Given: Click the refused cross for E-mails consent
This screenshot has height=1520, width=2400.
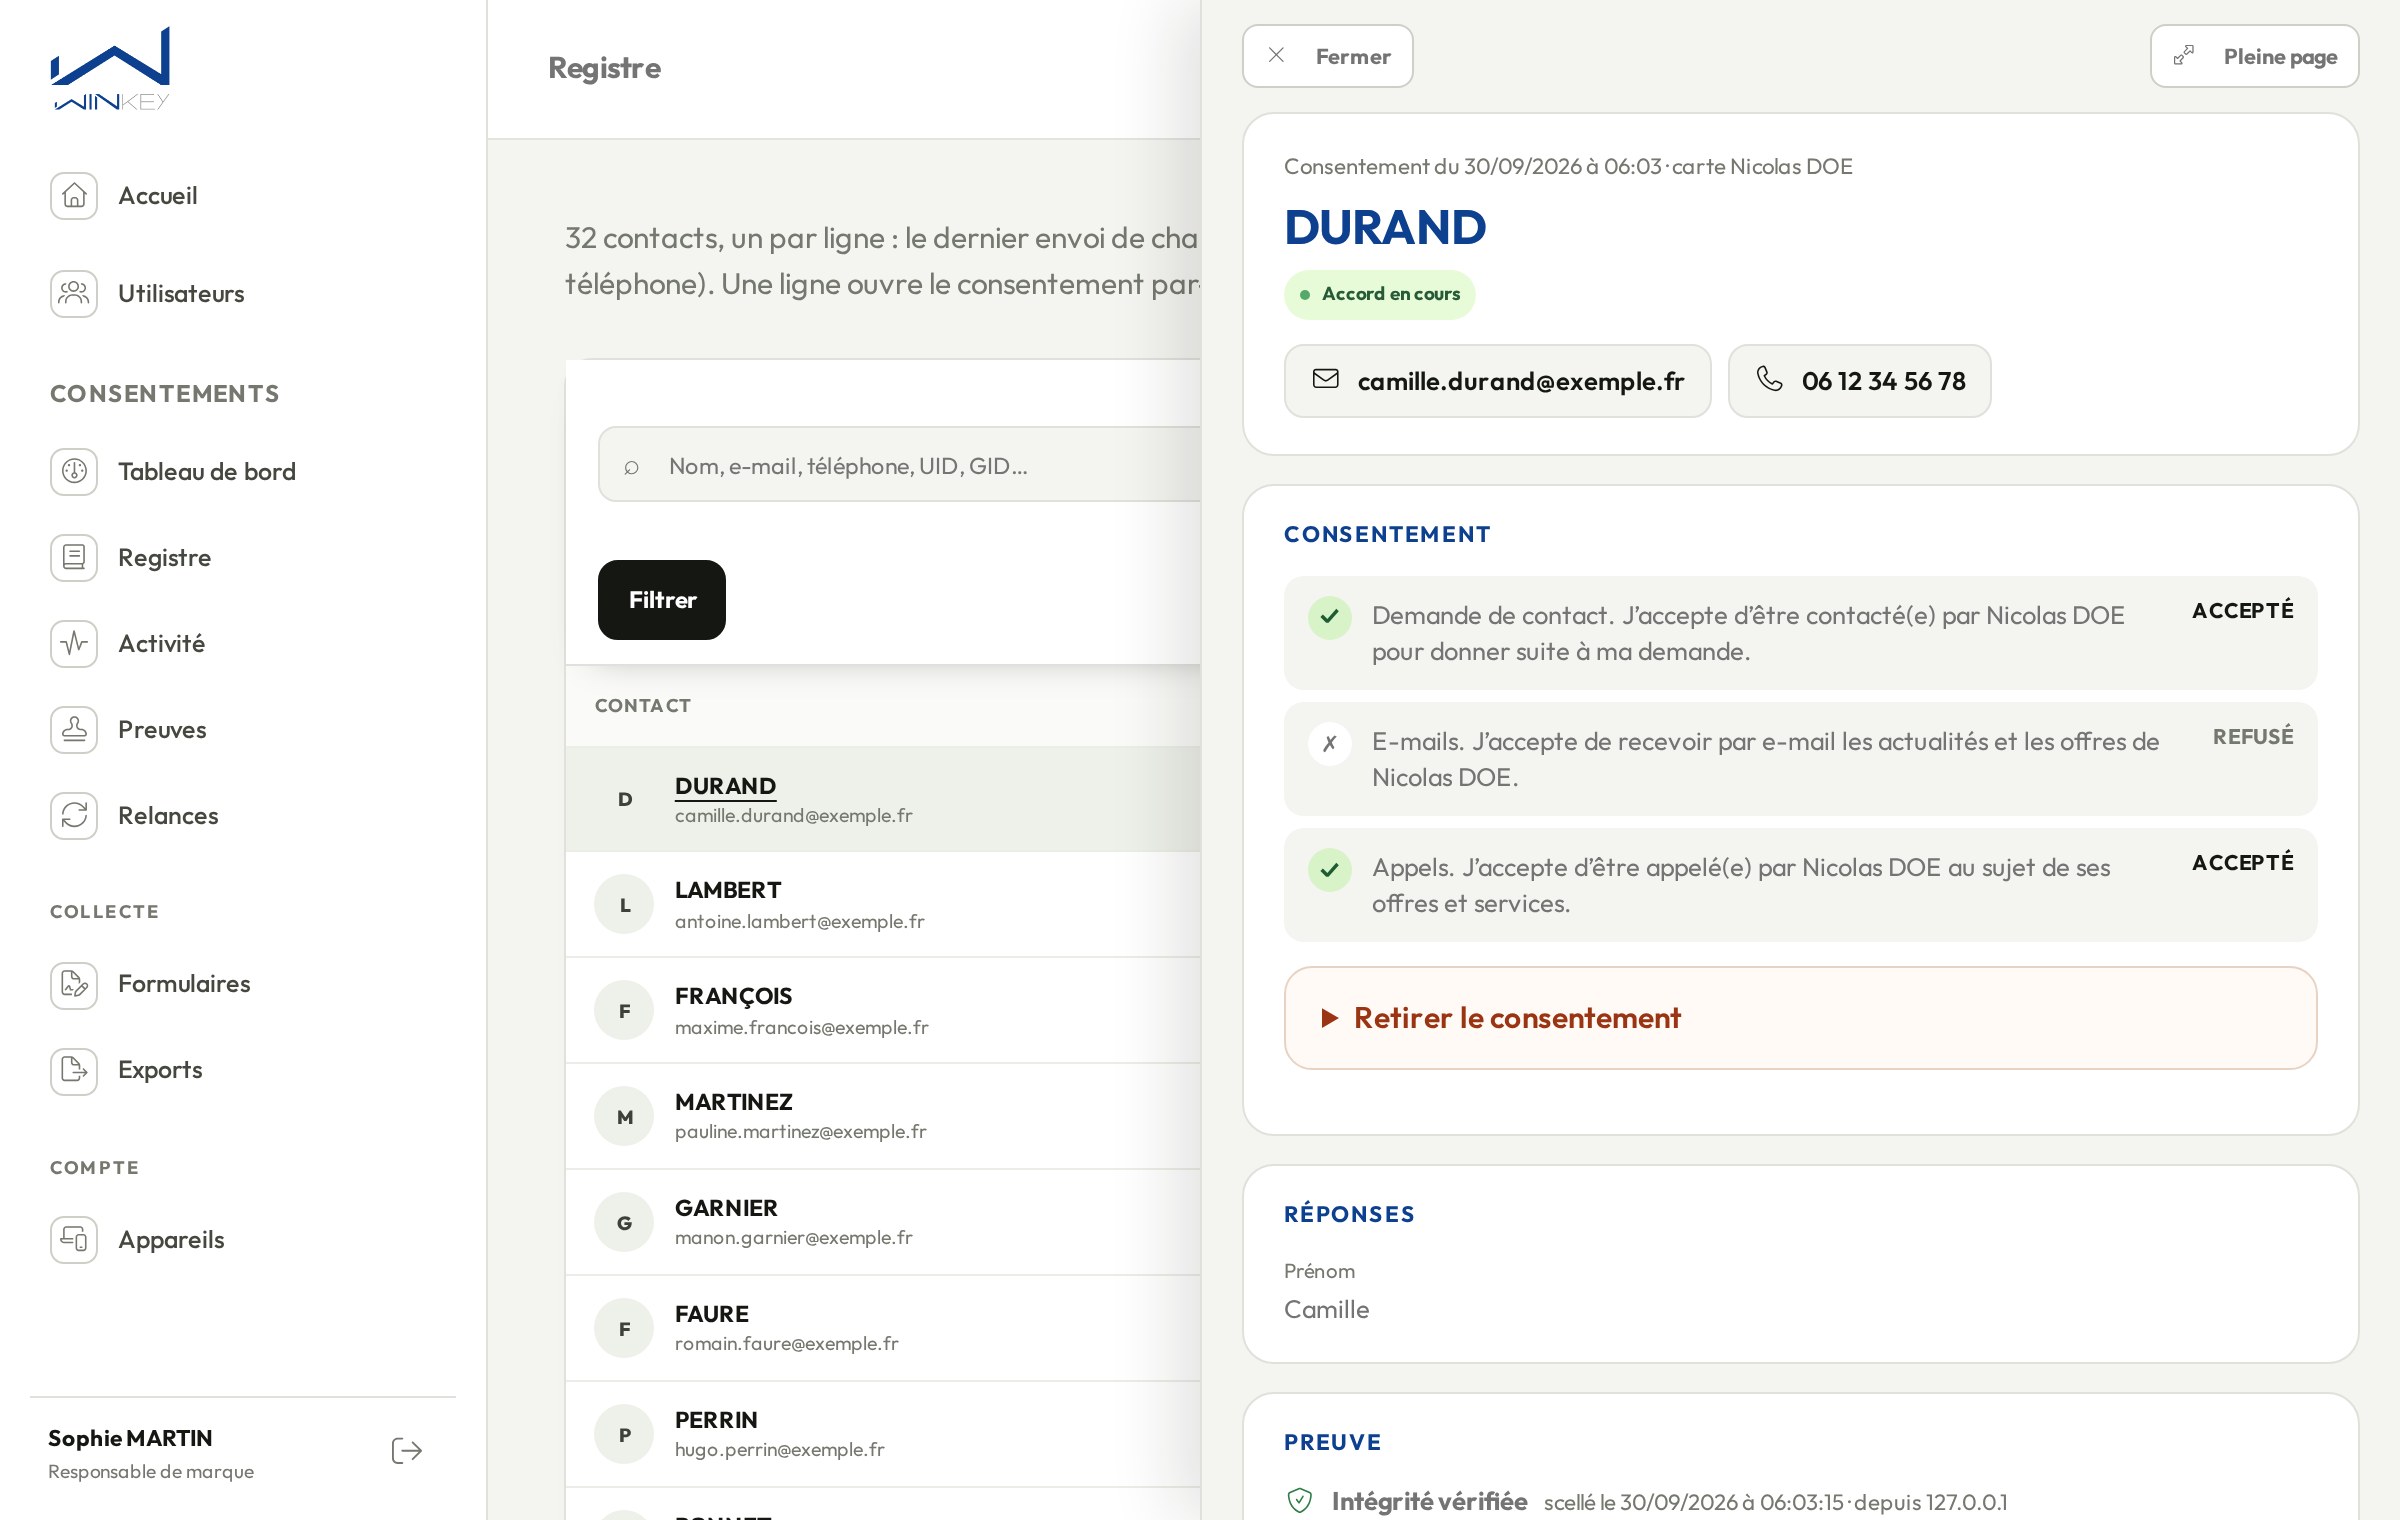Looking at the screenshot, I should [x=1330, y=743].
